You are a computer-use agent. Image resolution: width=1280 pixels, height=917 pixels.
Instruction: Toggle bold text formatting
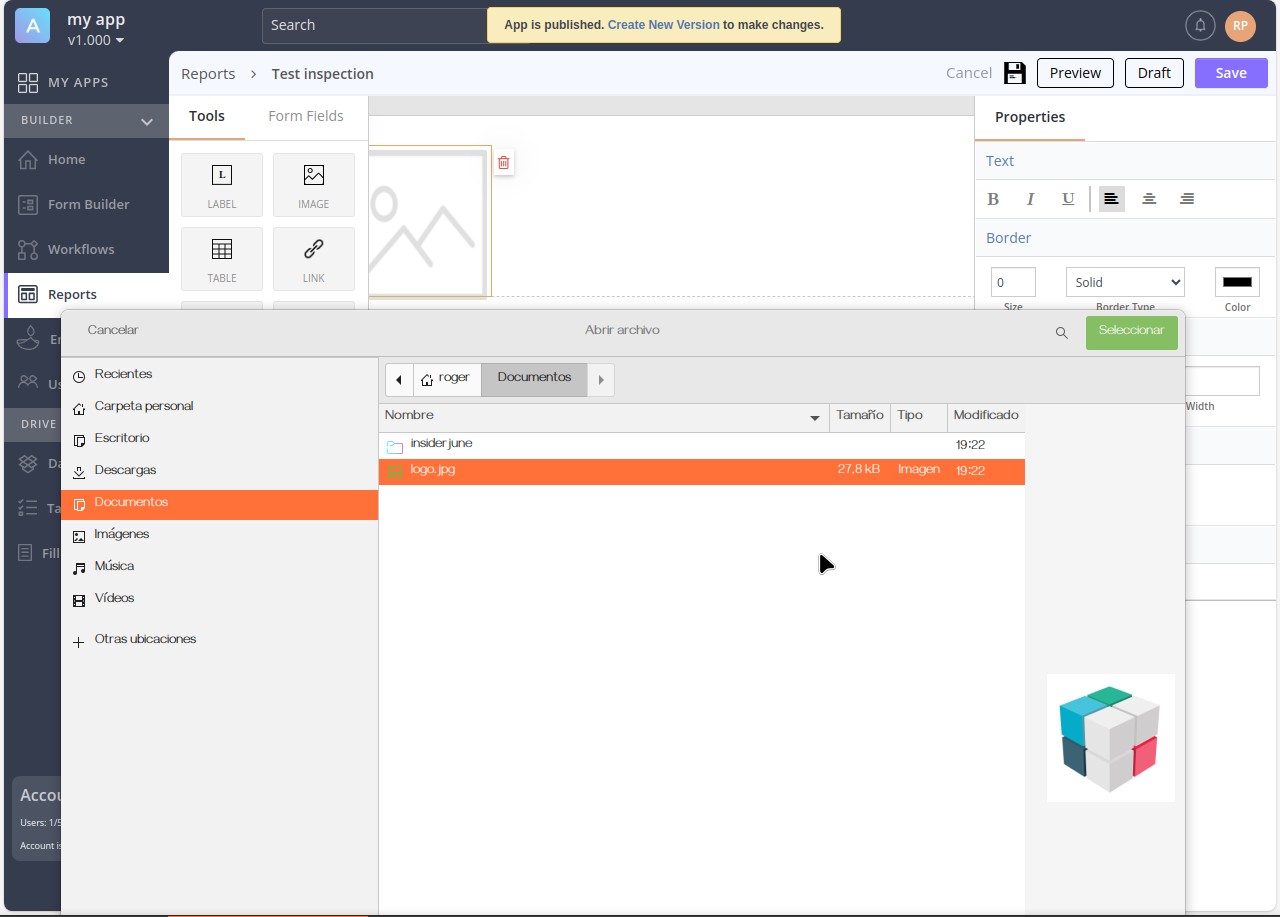(993, 199)
